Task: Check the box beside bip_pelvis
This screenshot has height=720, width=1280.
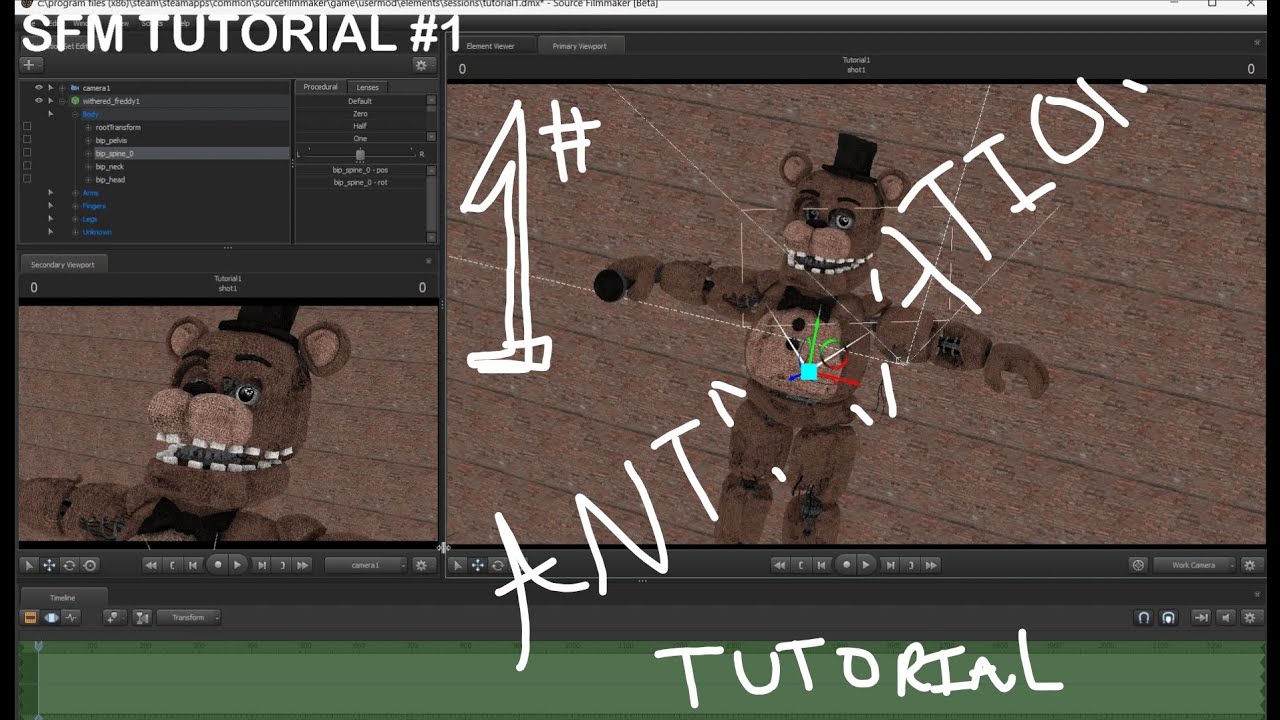Action: [x=27, y=140]
